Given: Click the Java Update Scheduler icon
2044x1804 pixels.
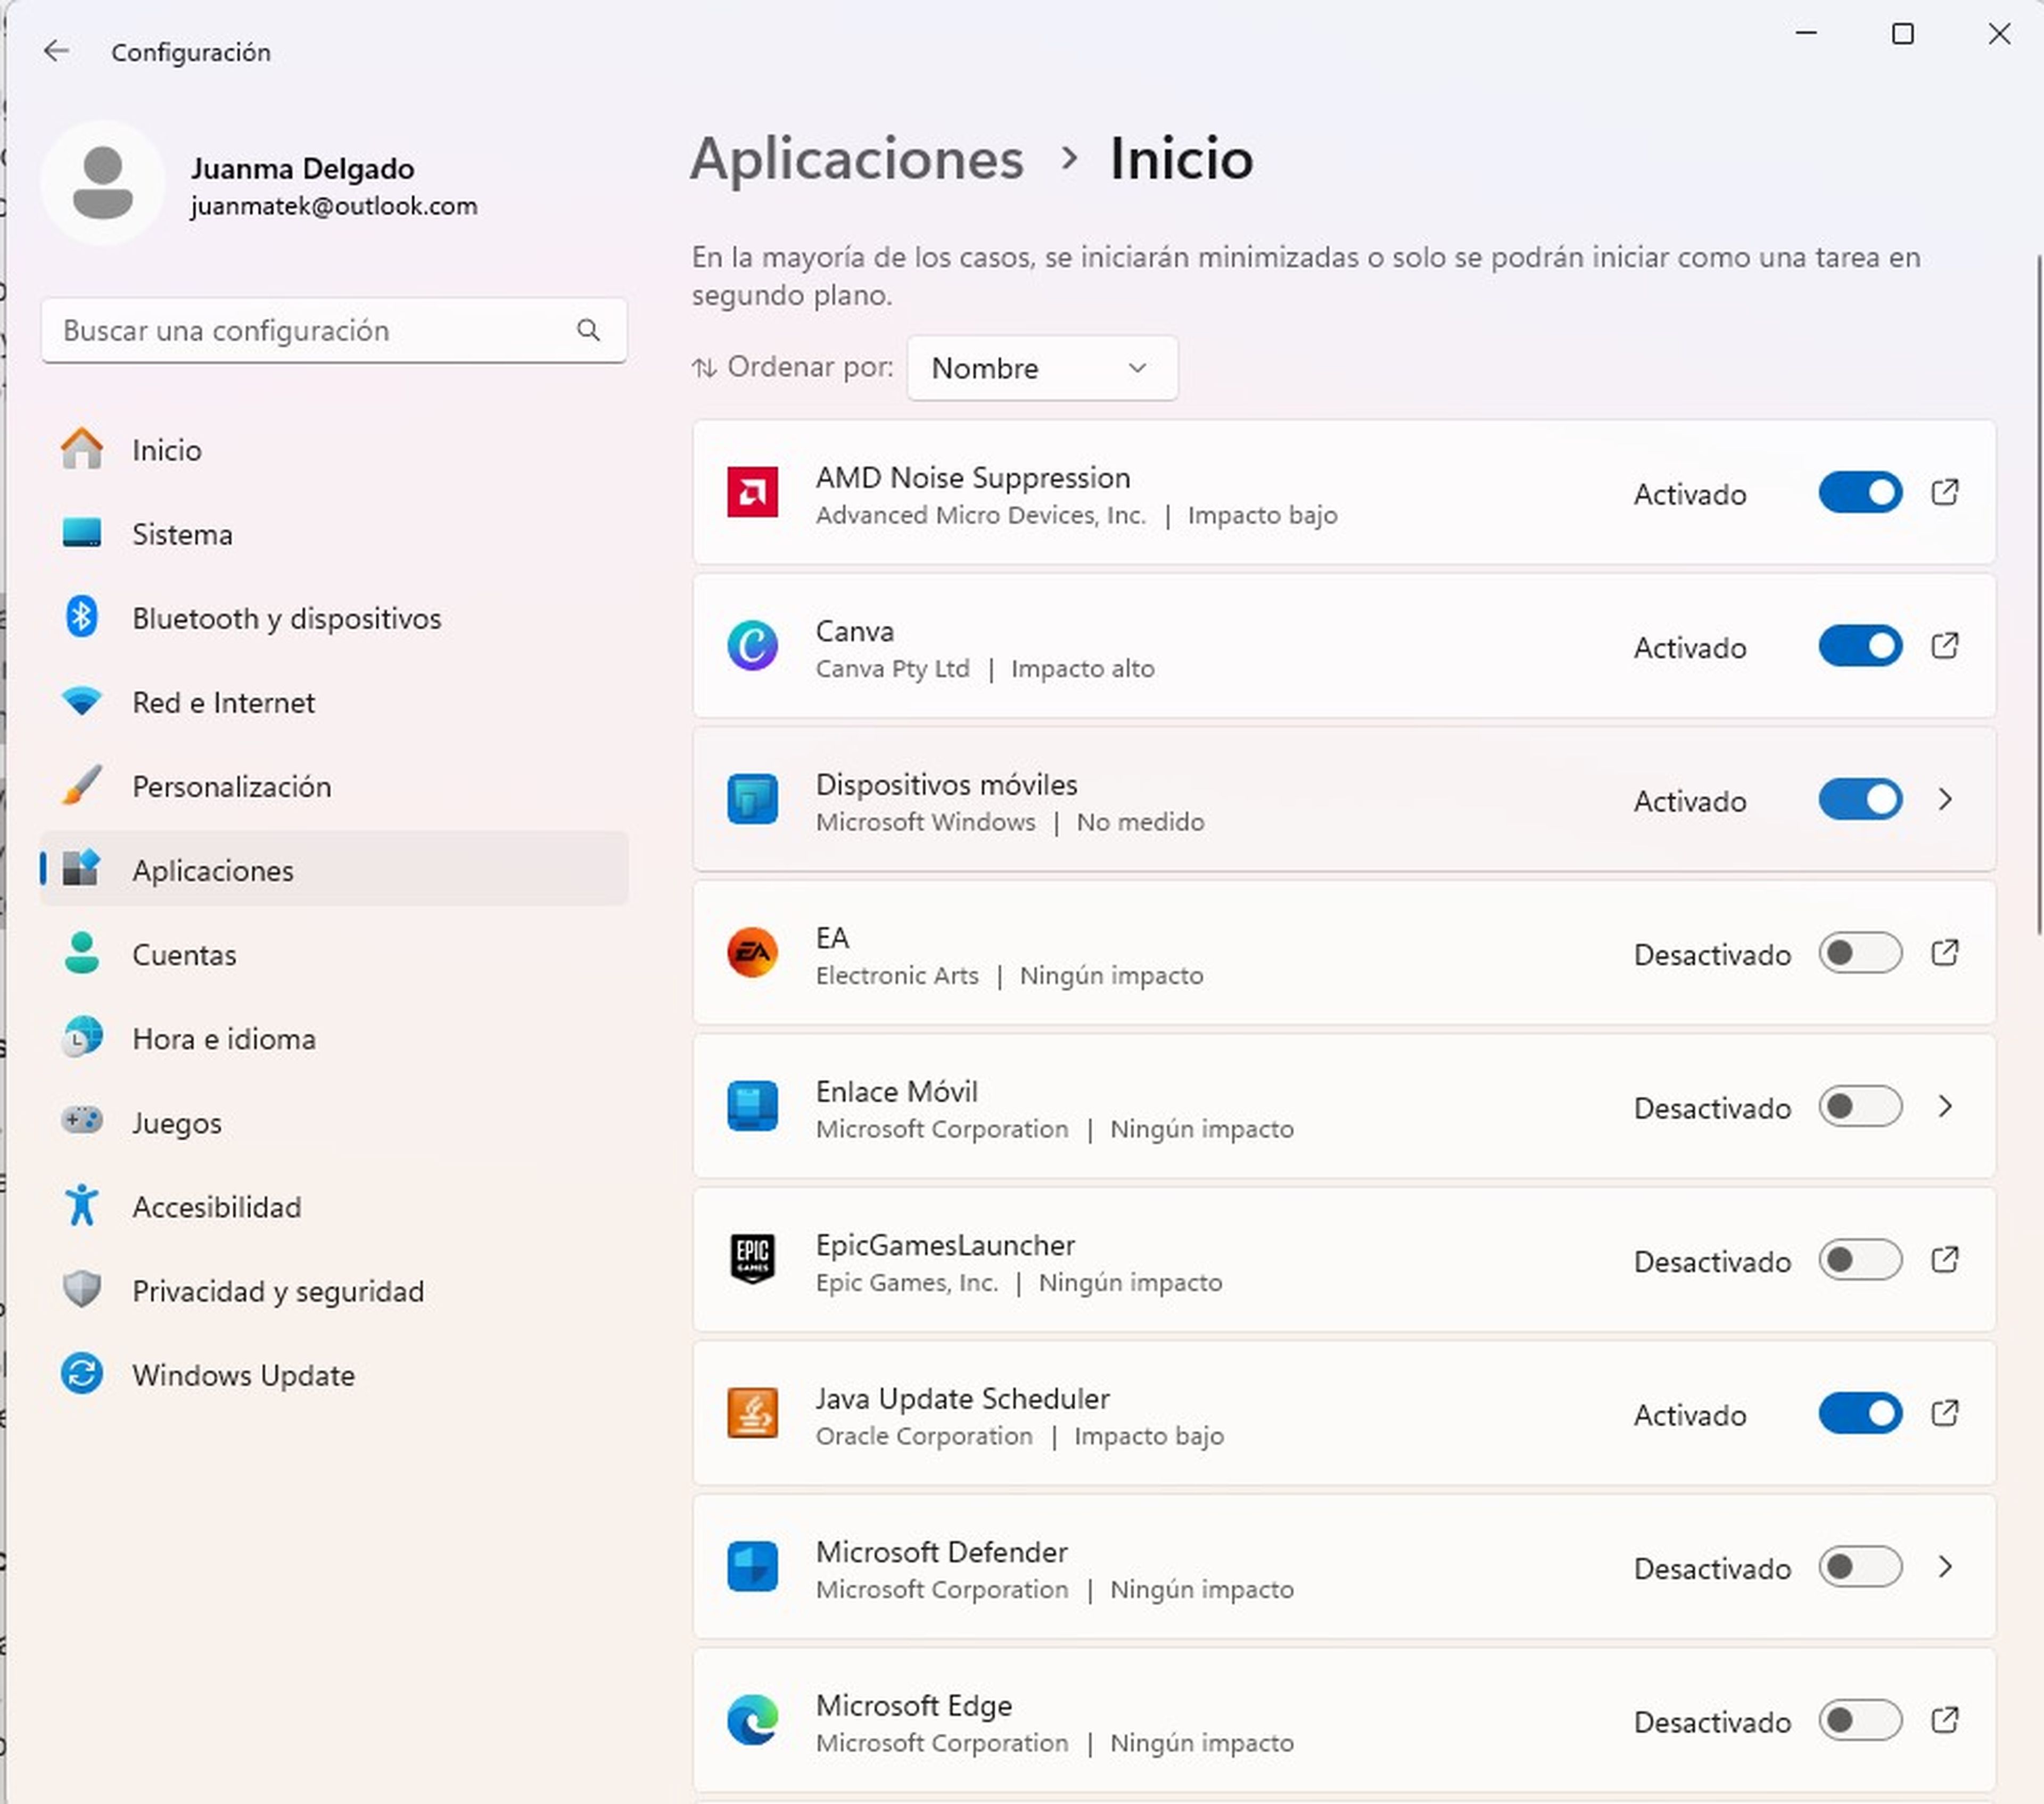Looking at the screenshot, I should [752, 1412].
